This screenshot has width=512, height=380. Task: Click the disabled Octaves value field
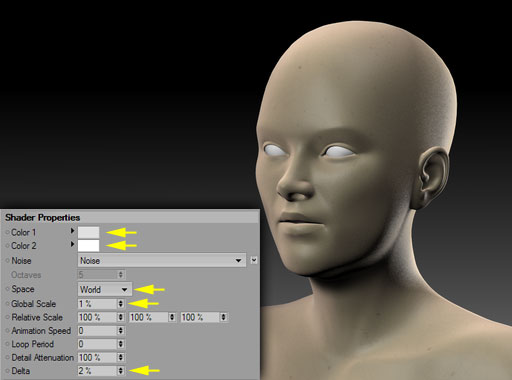tap(97, 275)
